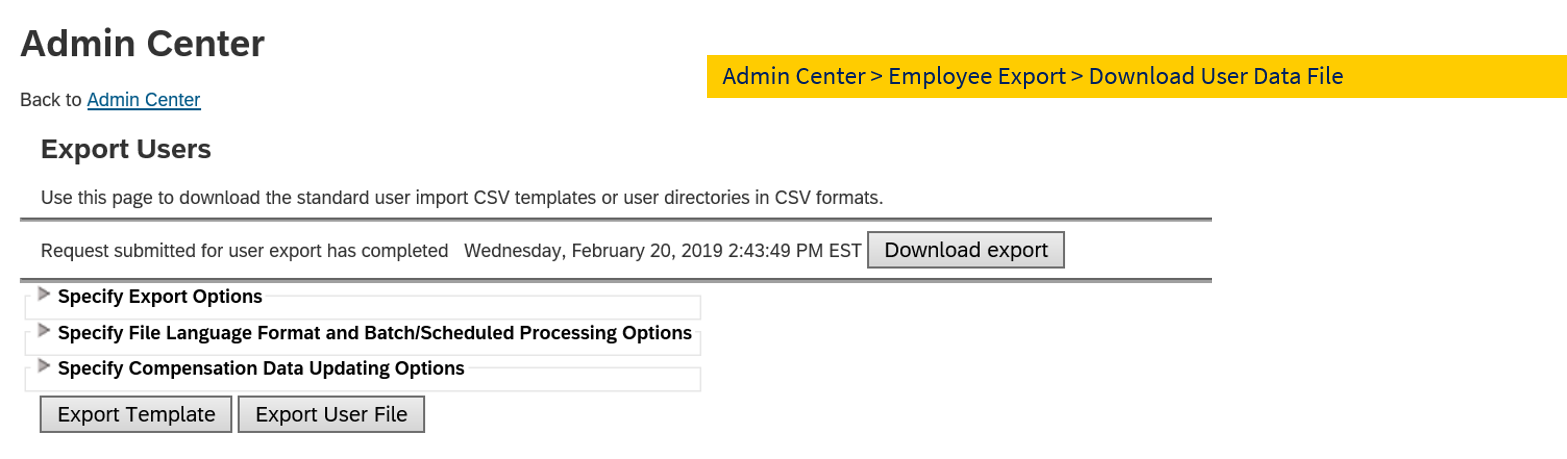Click the February 20, 2019 timestamp
The image size is (1567, 459).
click(x=663, y=251)
